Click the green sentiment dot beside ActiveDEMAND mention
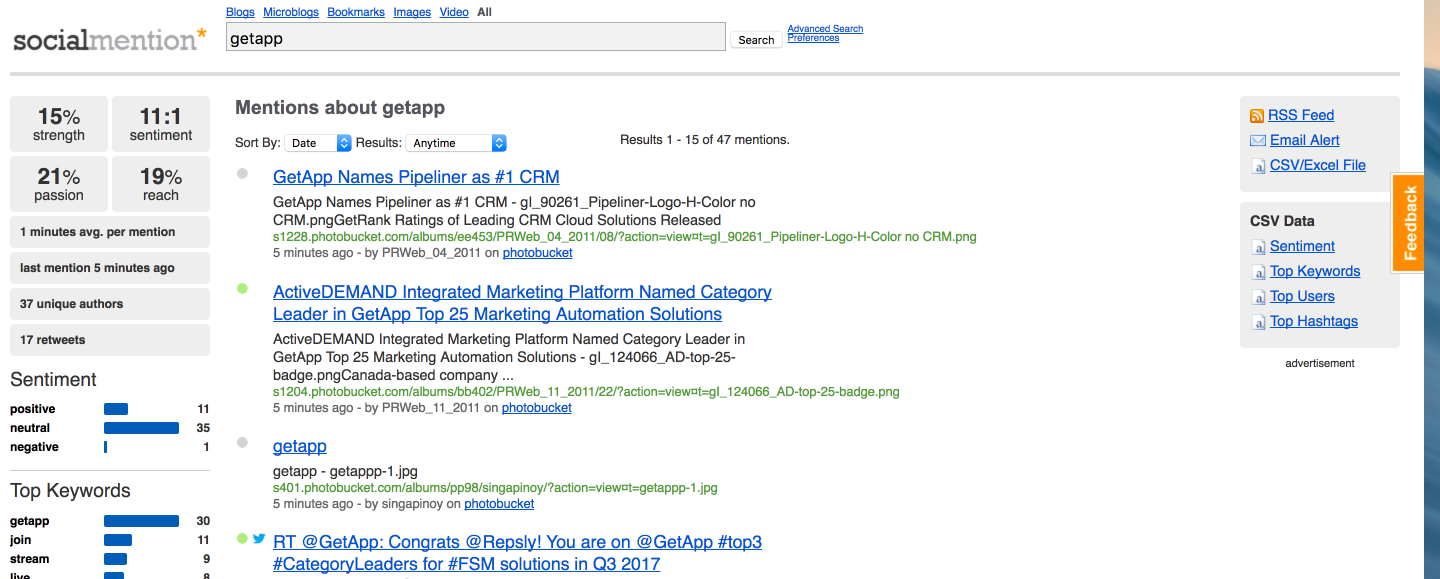The width and height of the screenshot is (1440, 579). (x=242, y=288)
